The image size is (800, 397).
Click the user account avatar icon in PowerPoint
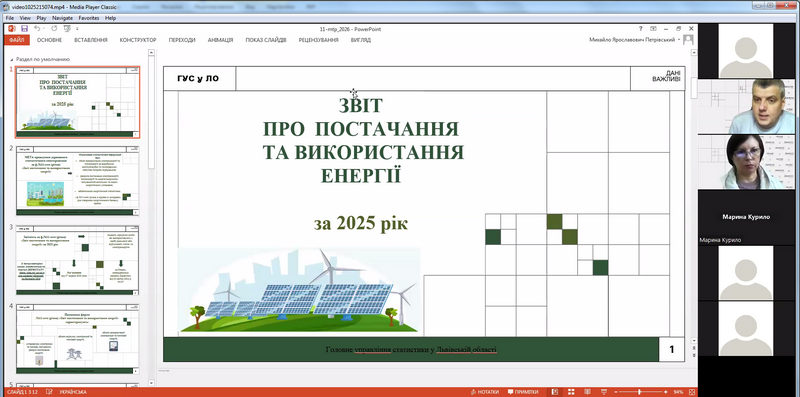coord(688,40)
